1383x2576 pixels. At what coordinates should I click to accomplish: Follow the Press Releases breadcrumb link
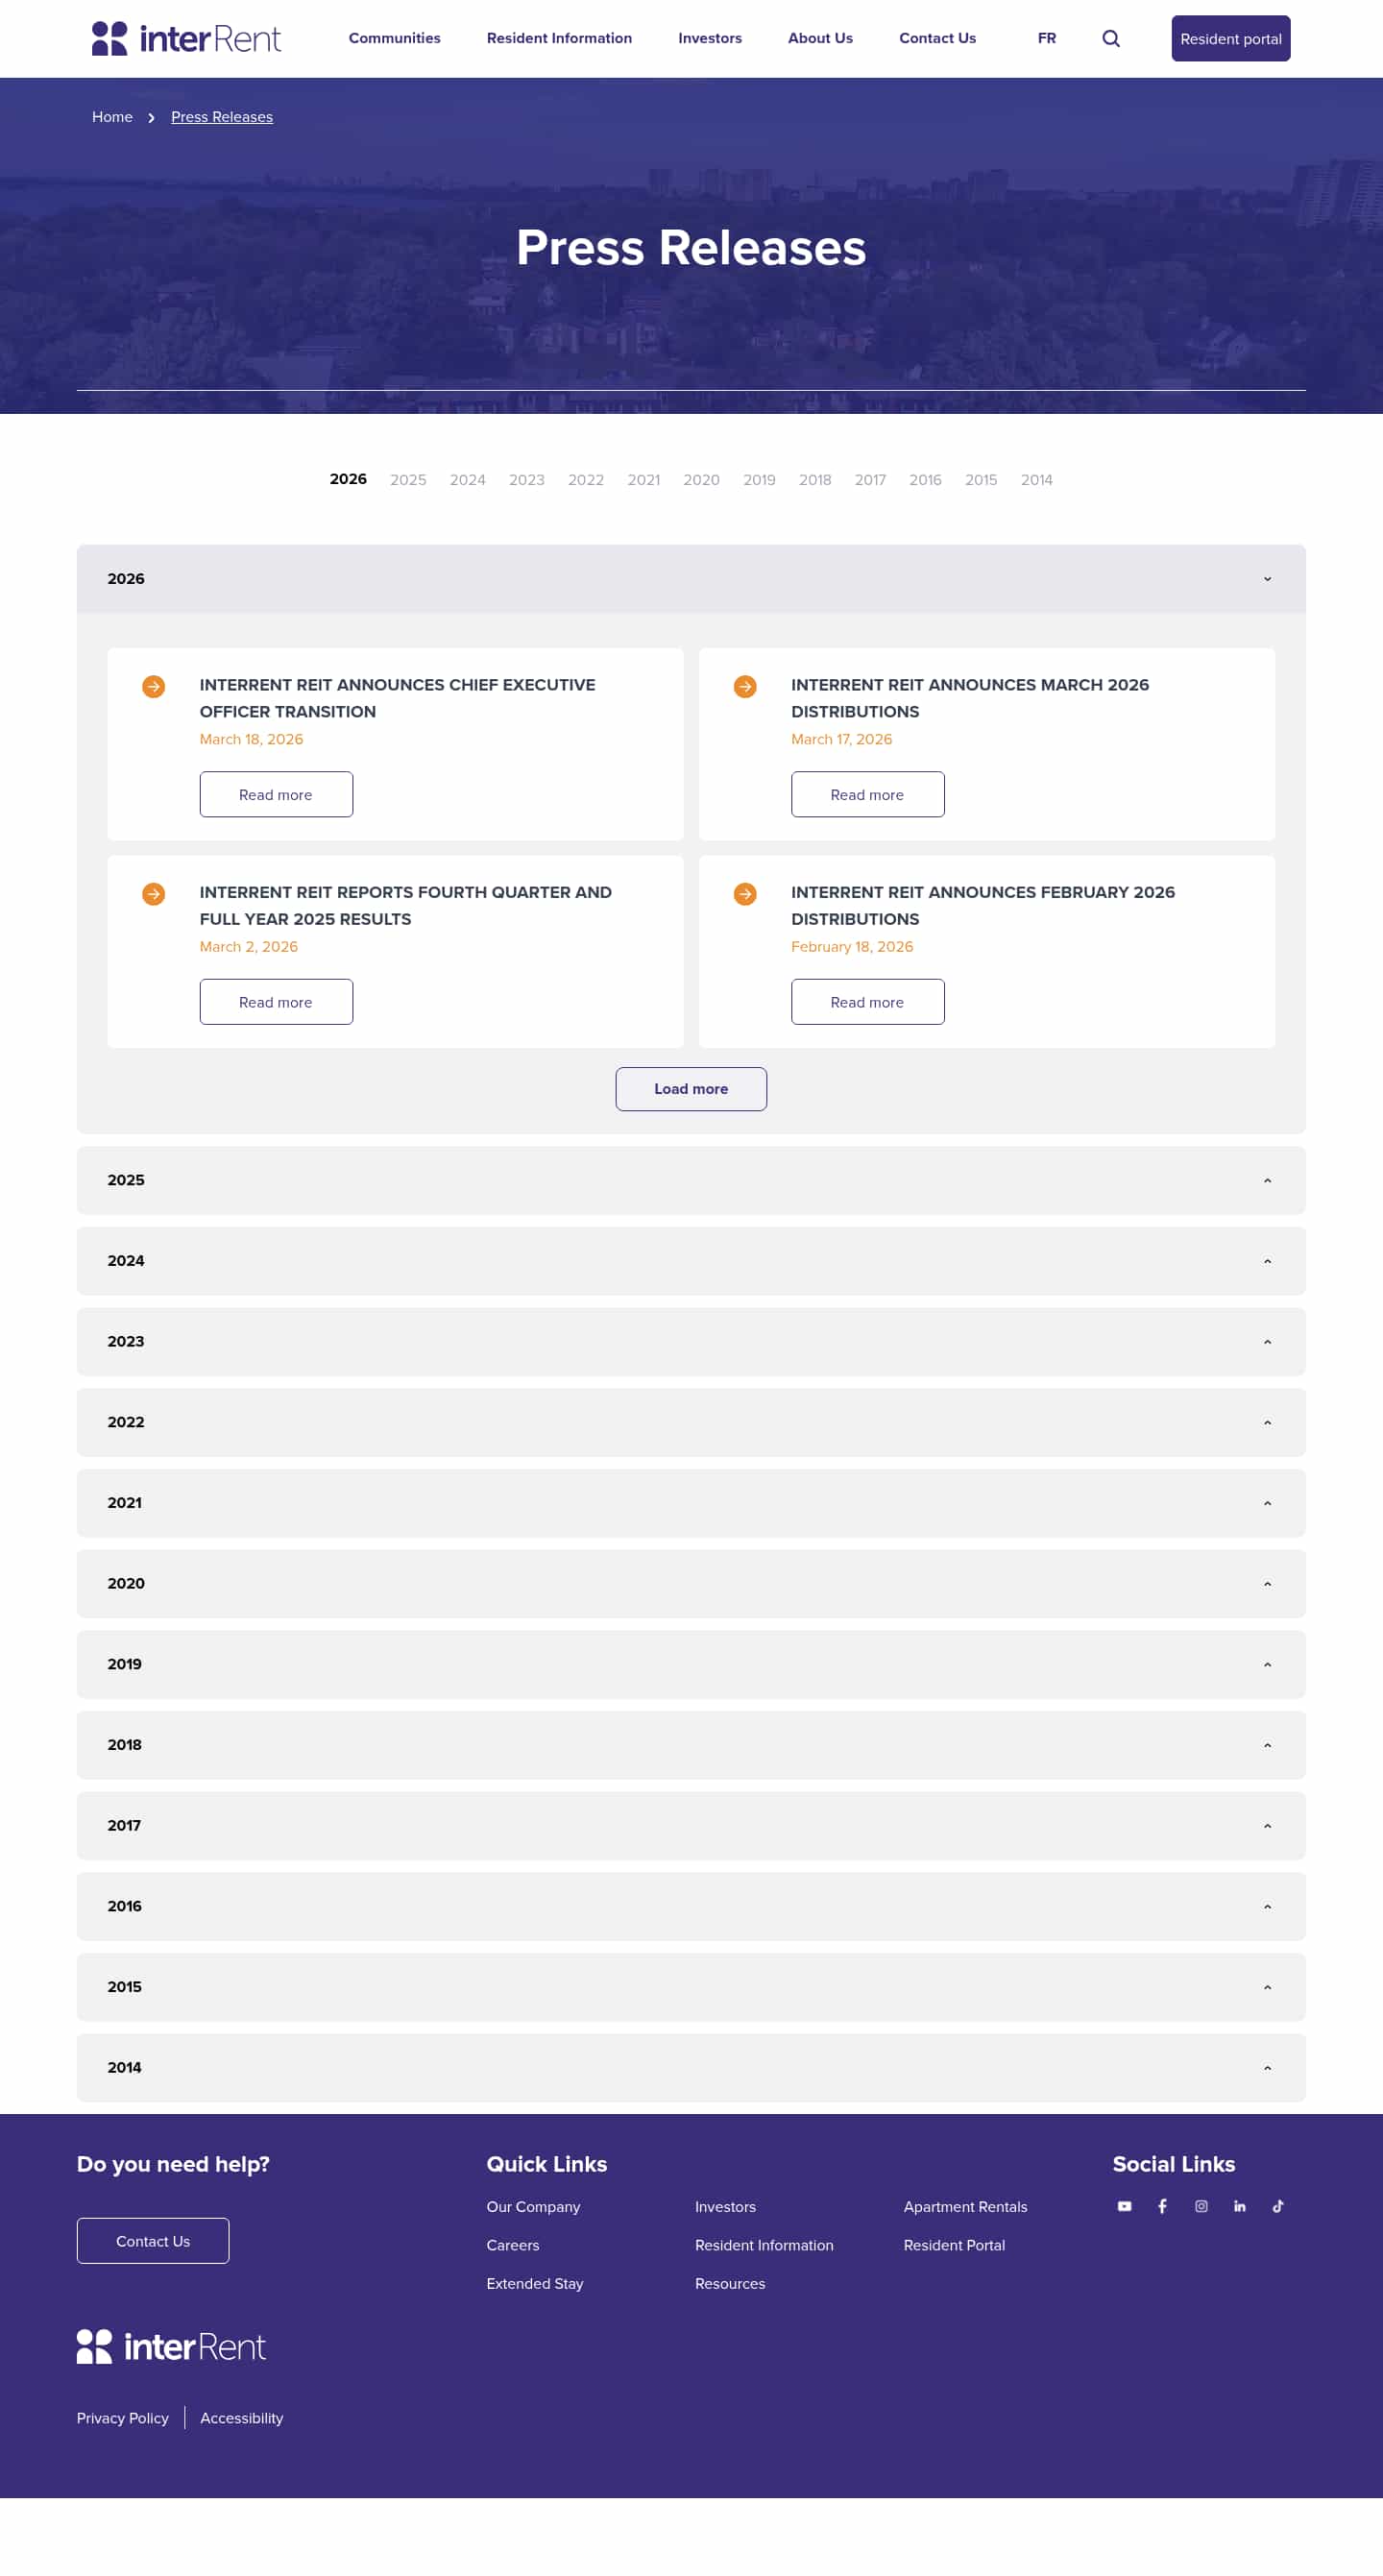[x=221, y=117]
